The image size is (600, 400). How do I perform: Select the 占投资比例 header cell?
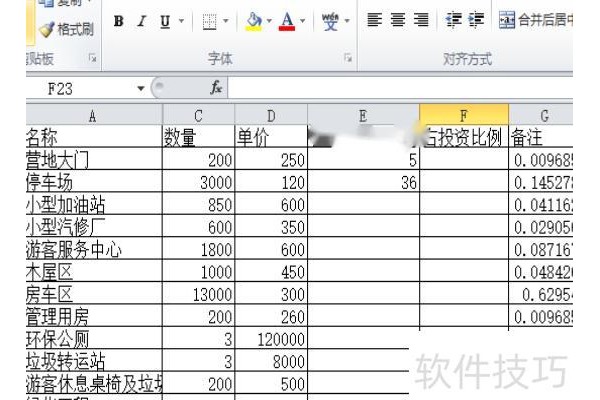(464, 137)
